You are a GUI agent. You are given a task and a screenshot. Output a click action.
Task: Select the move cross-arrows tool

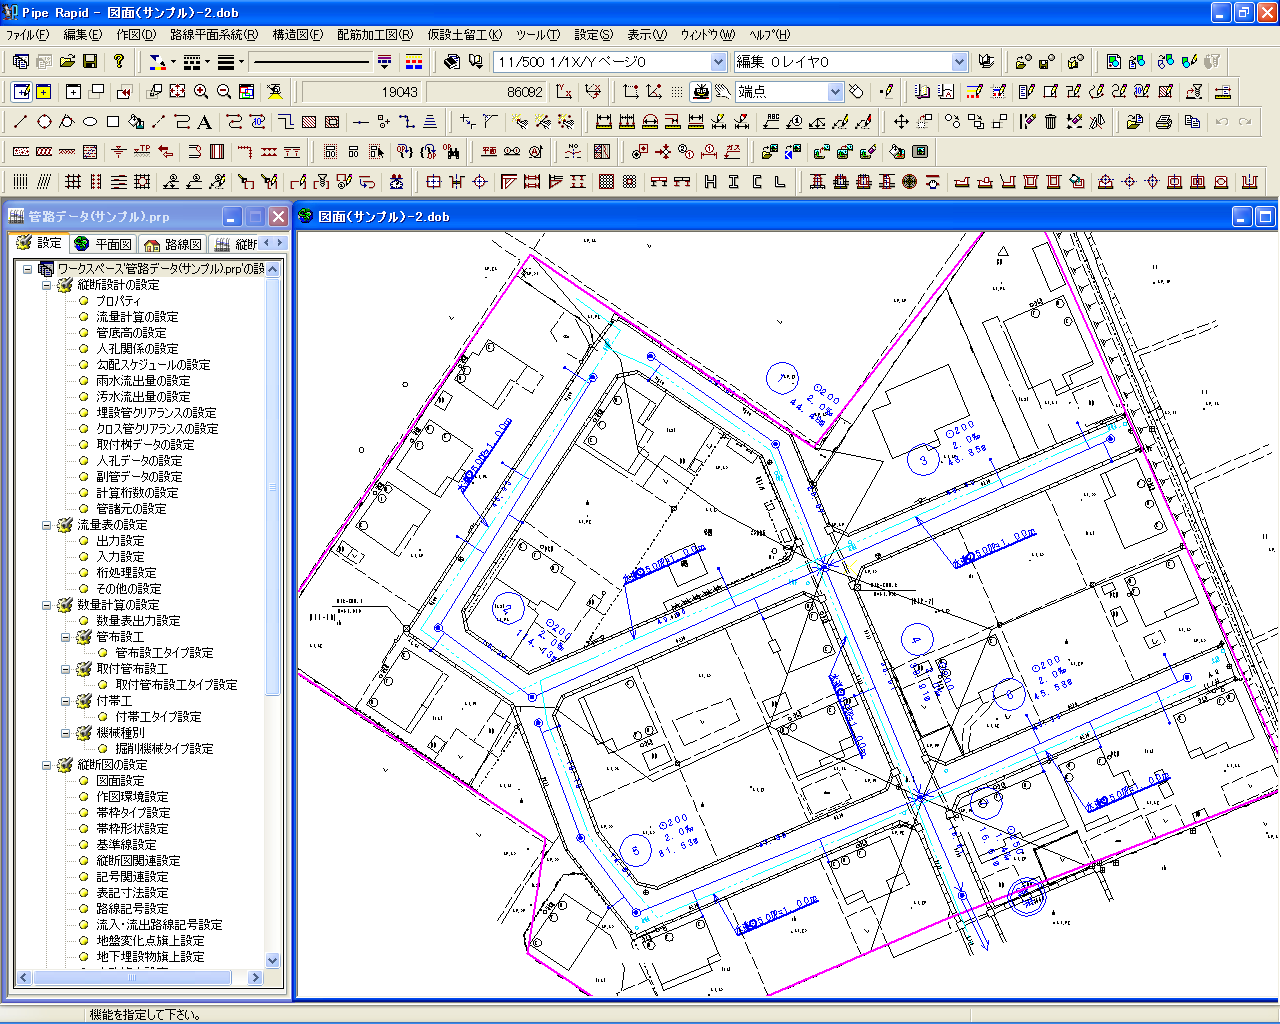coord(901,122)
